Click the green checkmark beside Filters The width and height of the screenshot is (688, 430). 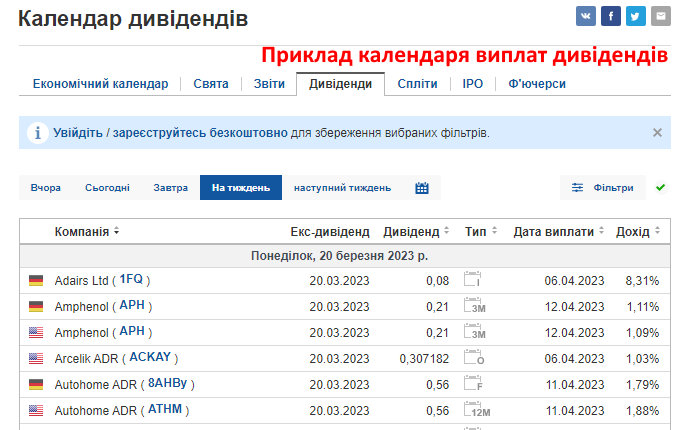pos(660,187)
